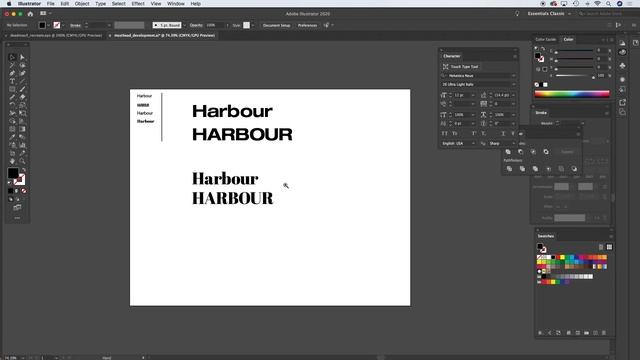This screenshot has width=640, height=360.
Task: Click Divide pathfinder icon
Action: [x=509, y=169]
